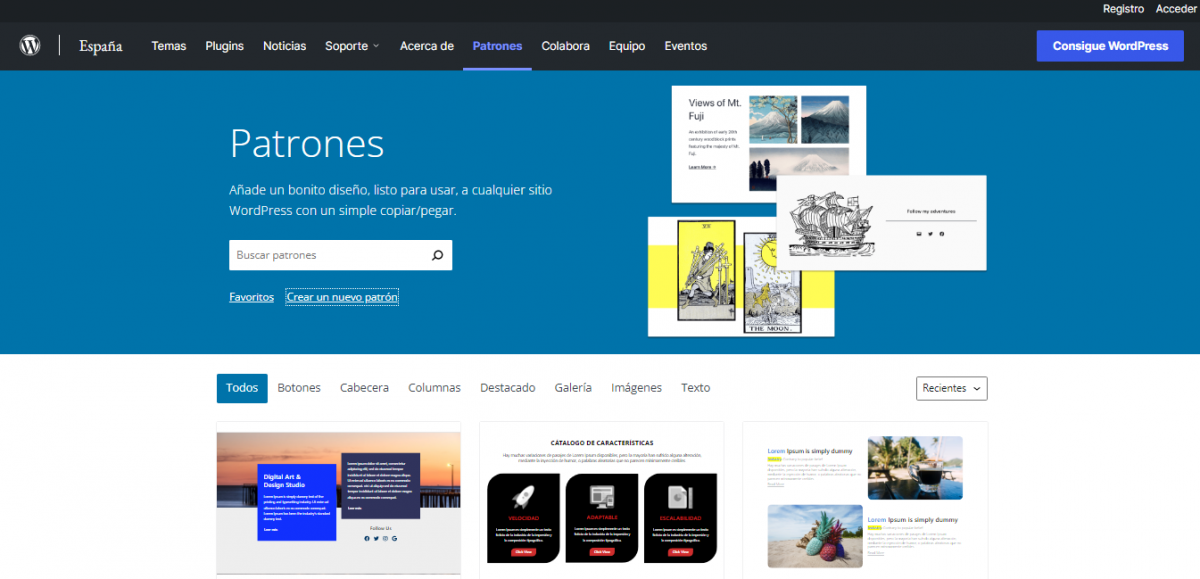1200x579 pixels.
Task: Click the search magnifier icon
Action: click(437, 255)
